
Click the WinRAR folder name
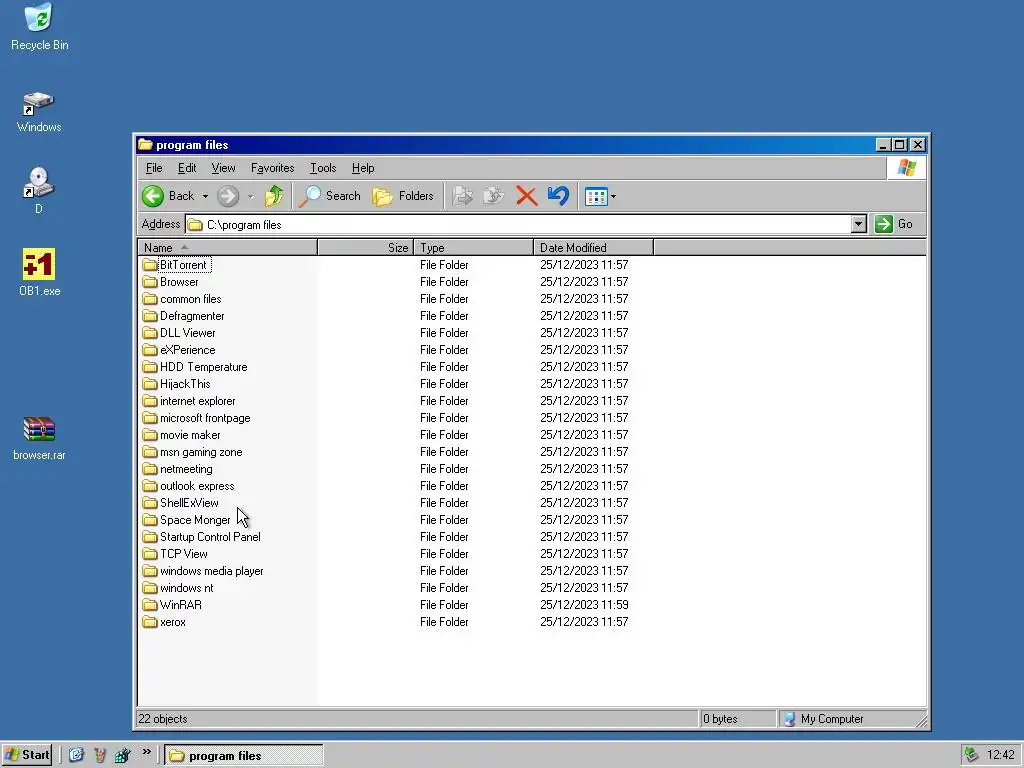(181, 605)
